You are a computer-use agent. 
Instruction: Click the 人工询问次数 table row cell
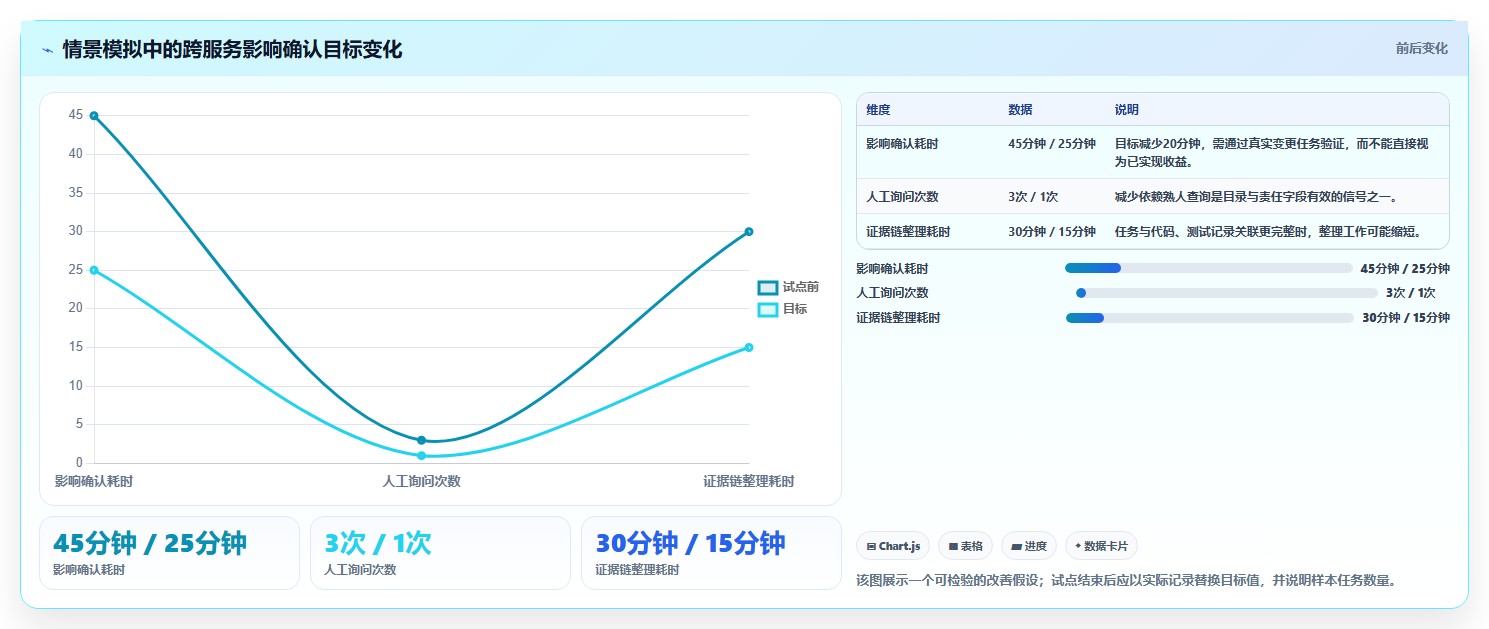902,197
